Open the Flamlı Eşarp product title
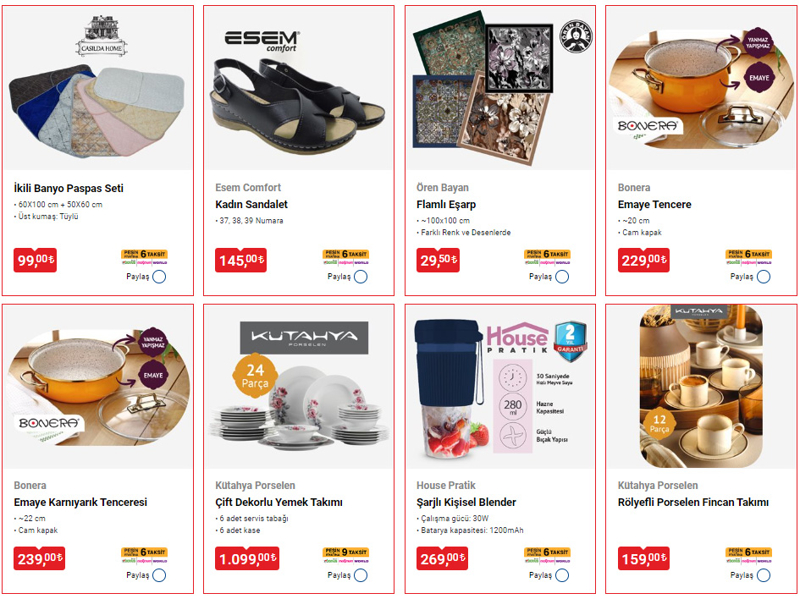 click(x=446, y=205)
